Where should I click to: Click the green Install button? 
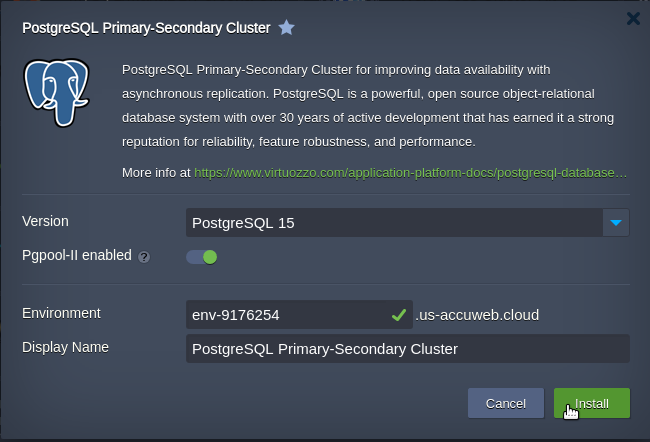click(x=591, y=403)
